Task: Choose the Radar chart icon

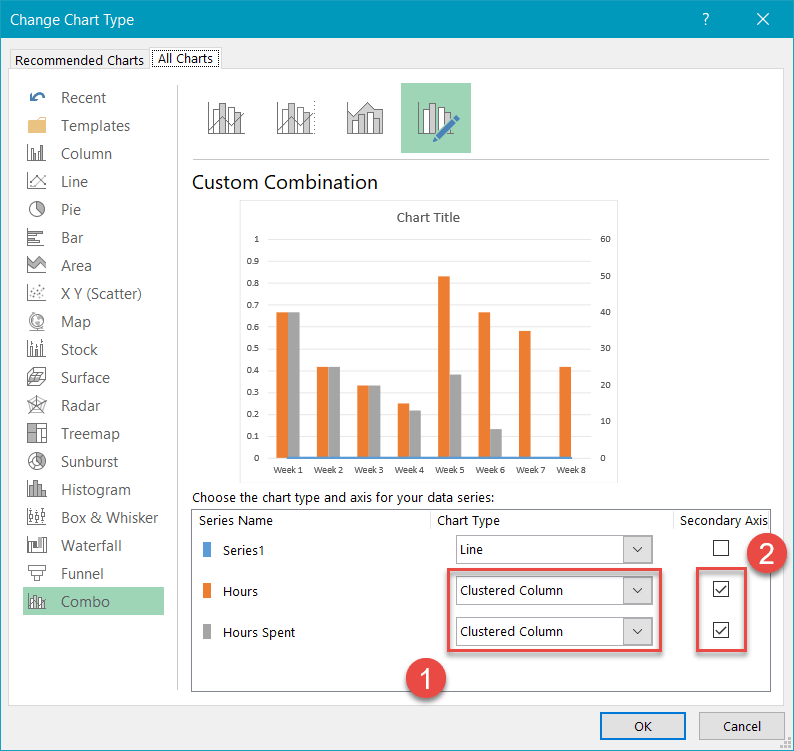Action: 36,405
